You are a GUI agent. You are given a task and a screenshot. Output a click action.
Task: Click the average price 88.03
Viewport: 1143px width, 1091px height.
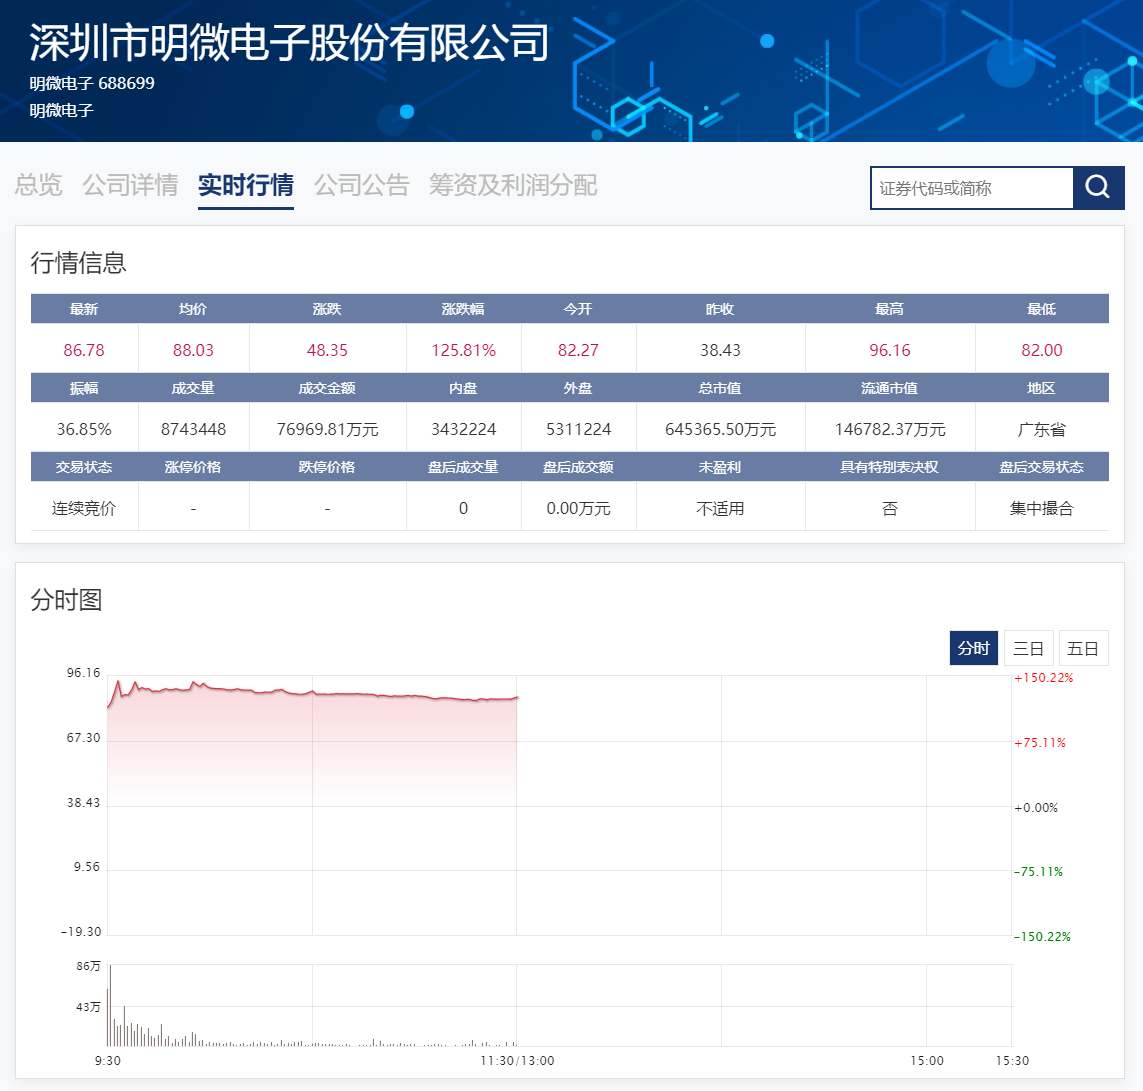[x=193, y=351]
